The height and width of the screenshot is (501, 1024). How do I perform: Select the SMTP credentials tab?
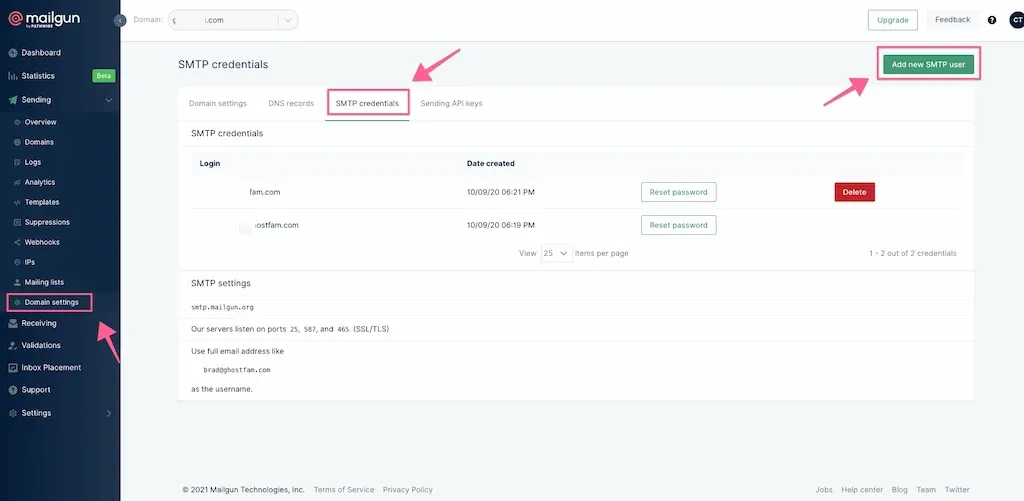pyautogui.click(x=367, y=103)
